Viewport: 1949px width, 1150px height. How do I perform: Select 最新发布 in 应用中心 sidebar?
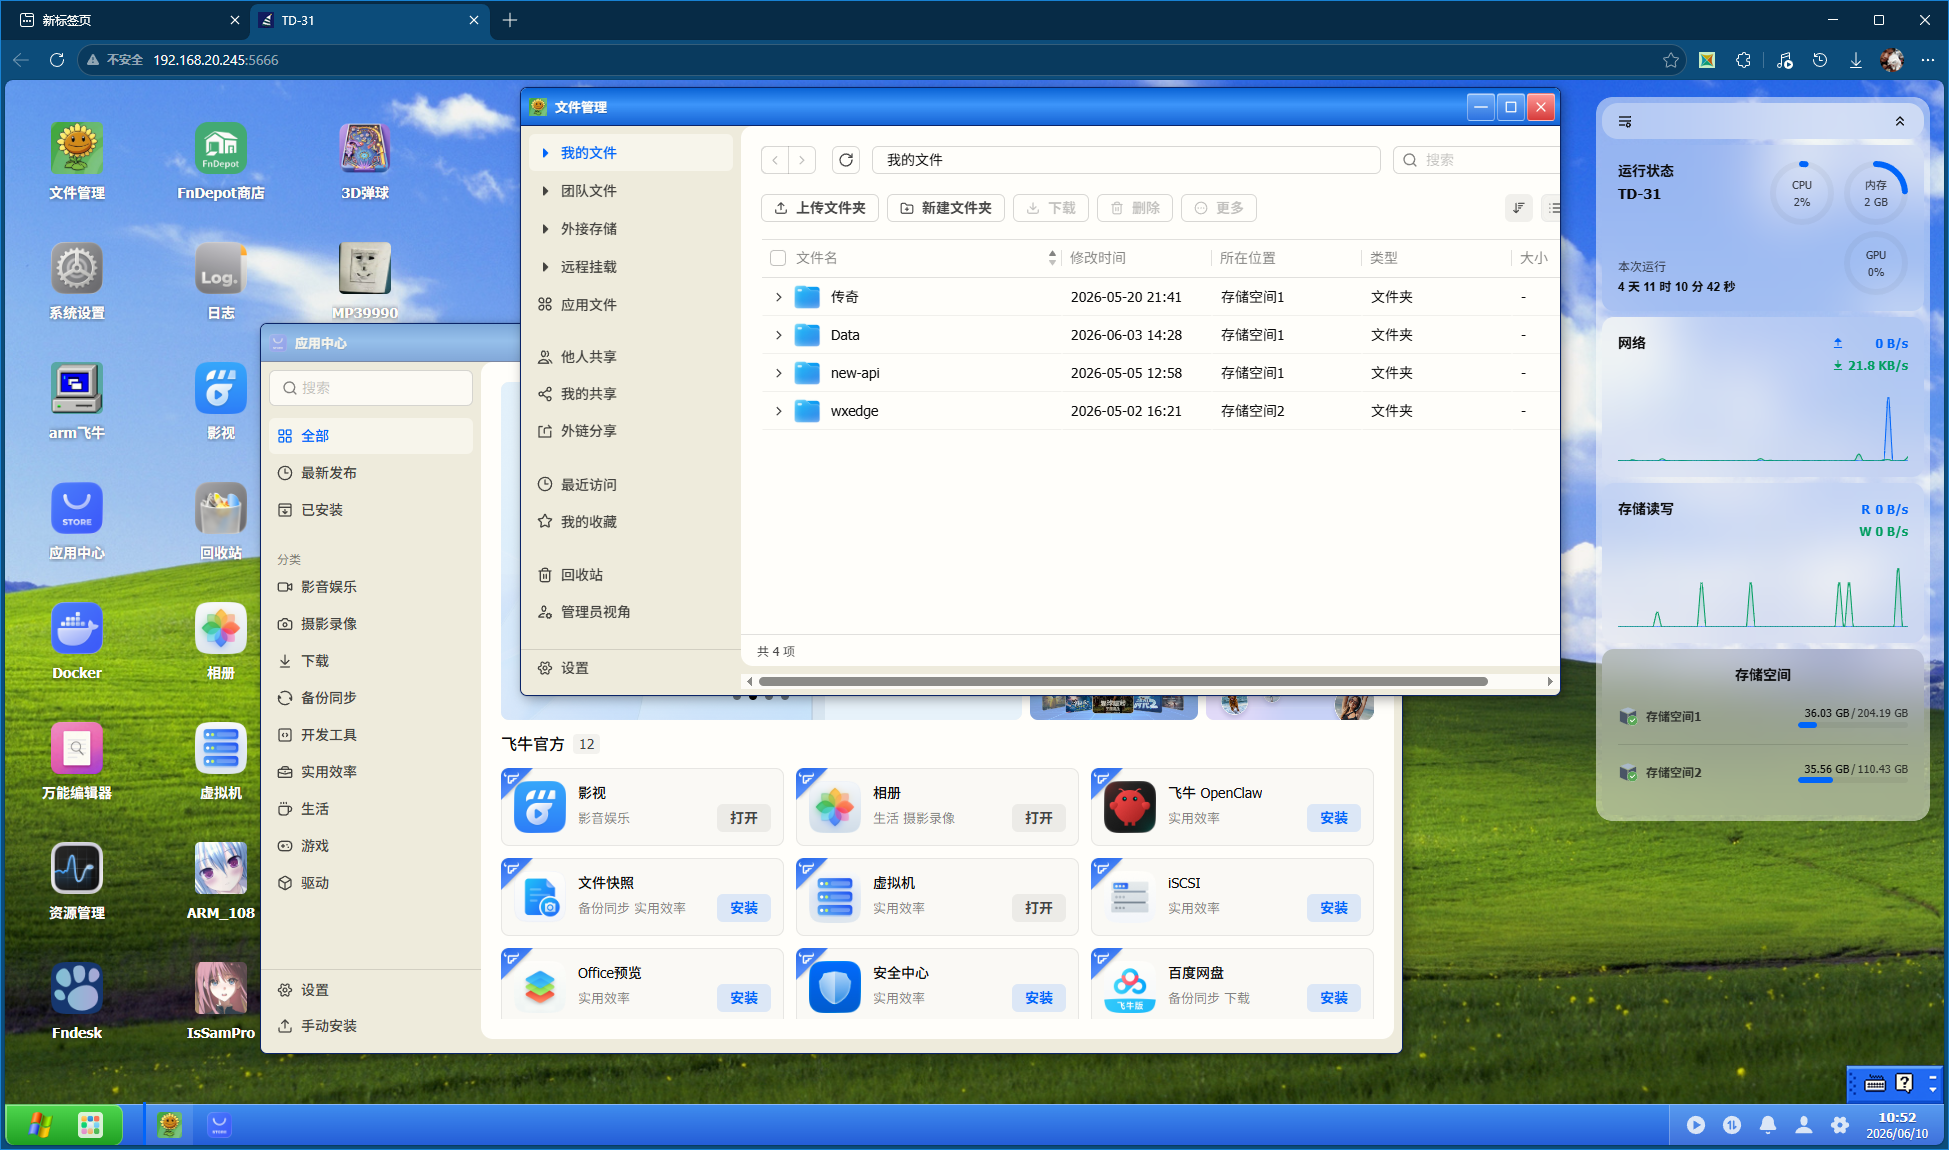pos(371,473)
